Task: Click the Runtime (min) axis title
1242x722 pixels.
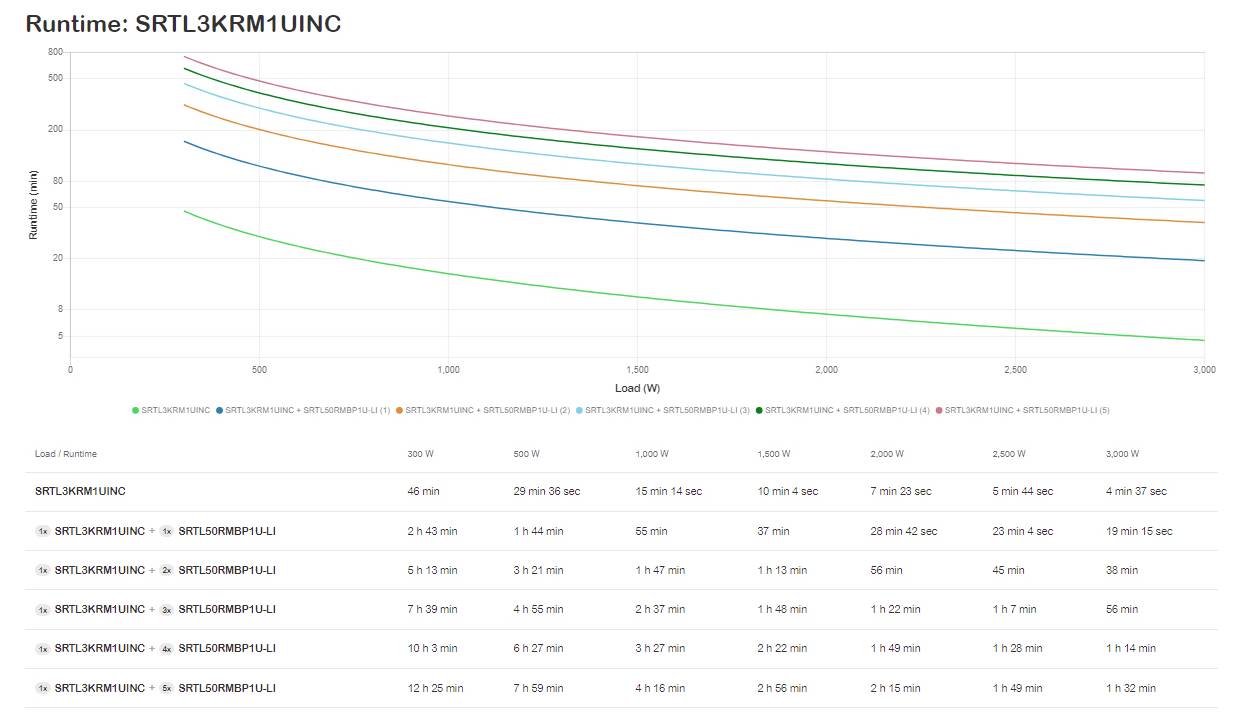Action: pos(33,204)
